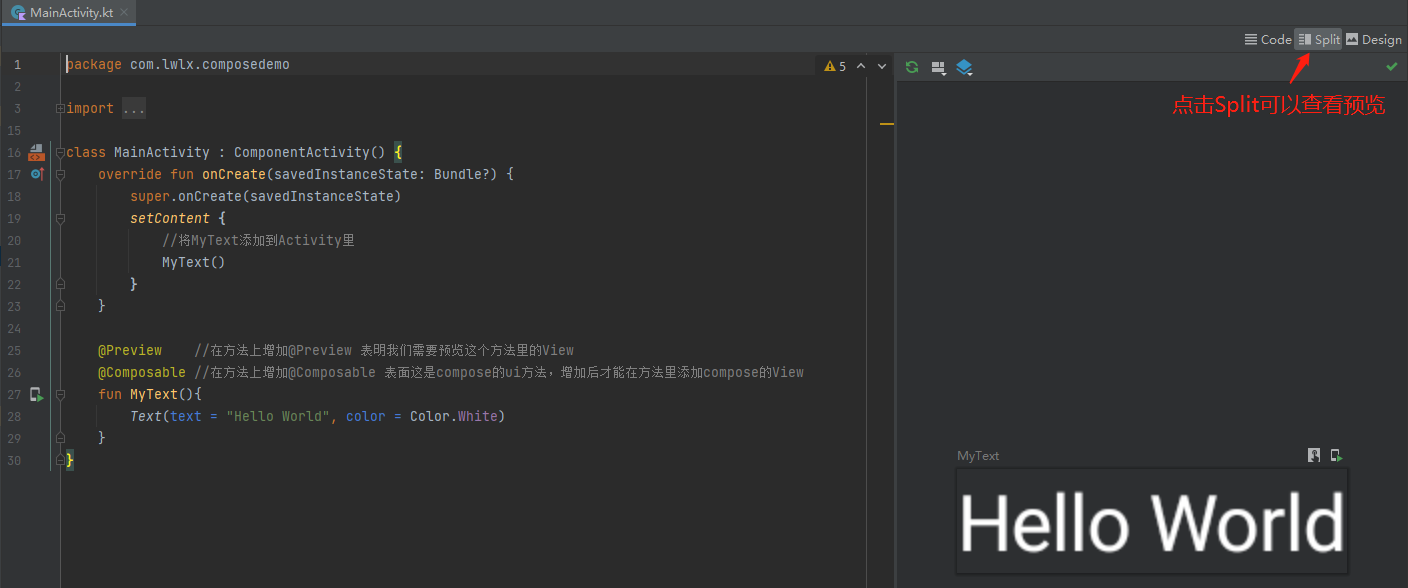
Task: Switch to Code view mode
Action: pyautogui.click(x=1267, y=39)
